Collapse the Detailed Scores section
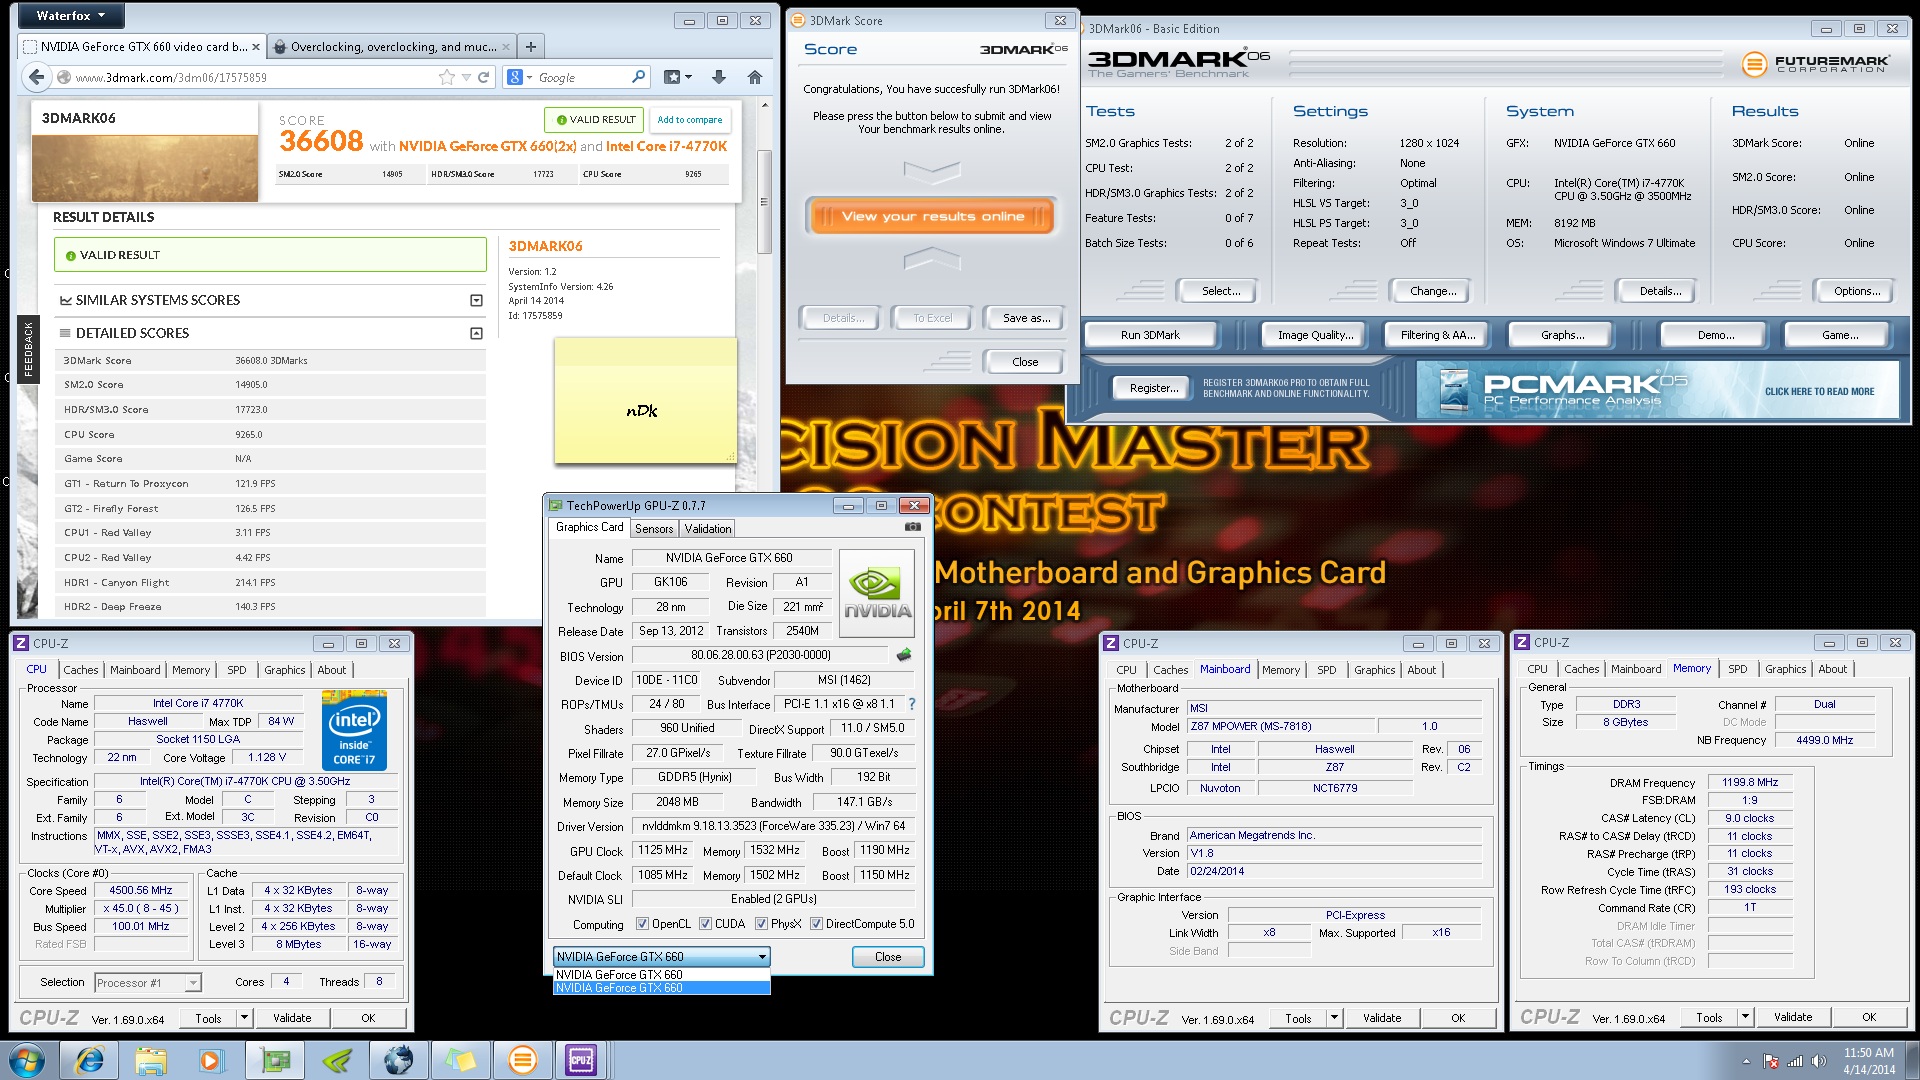 [476, 333]
